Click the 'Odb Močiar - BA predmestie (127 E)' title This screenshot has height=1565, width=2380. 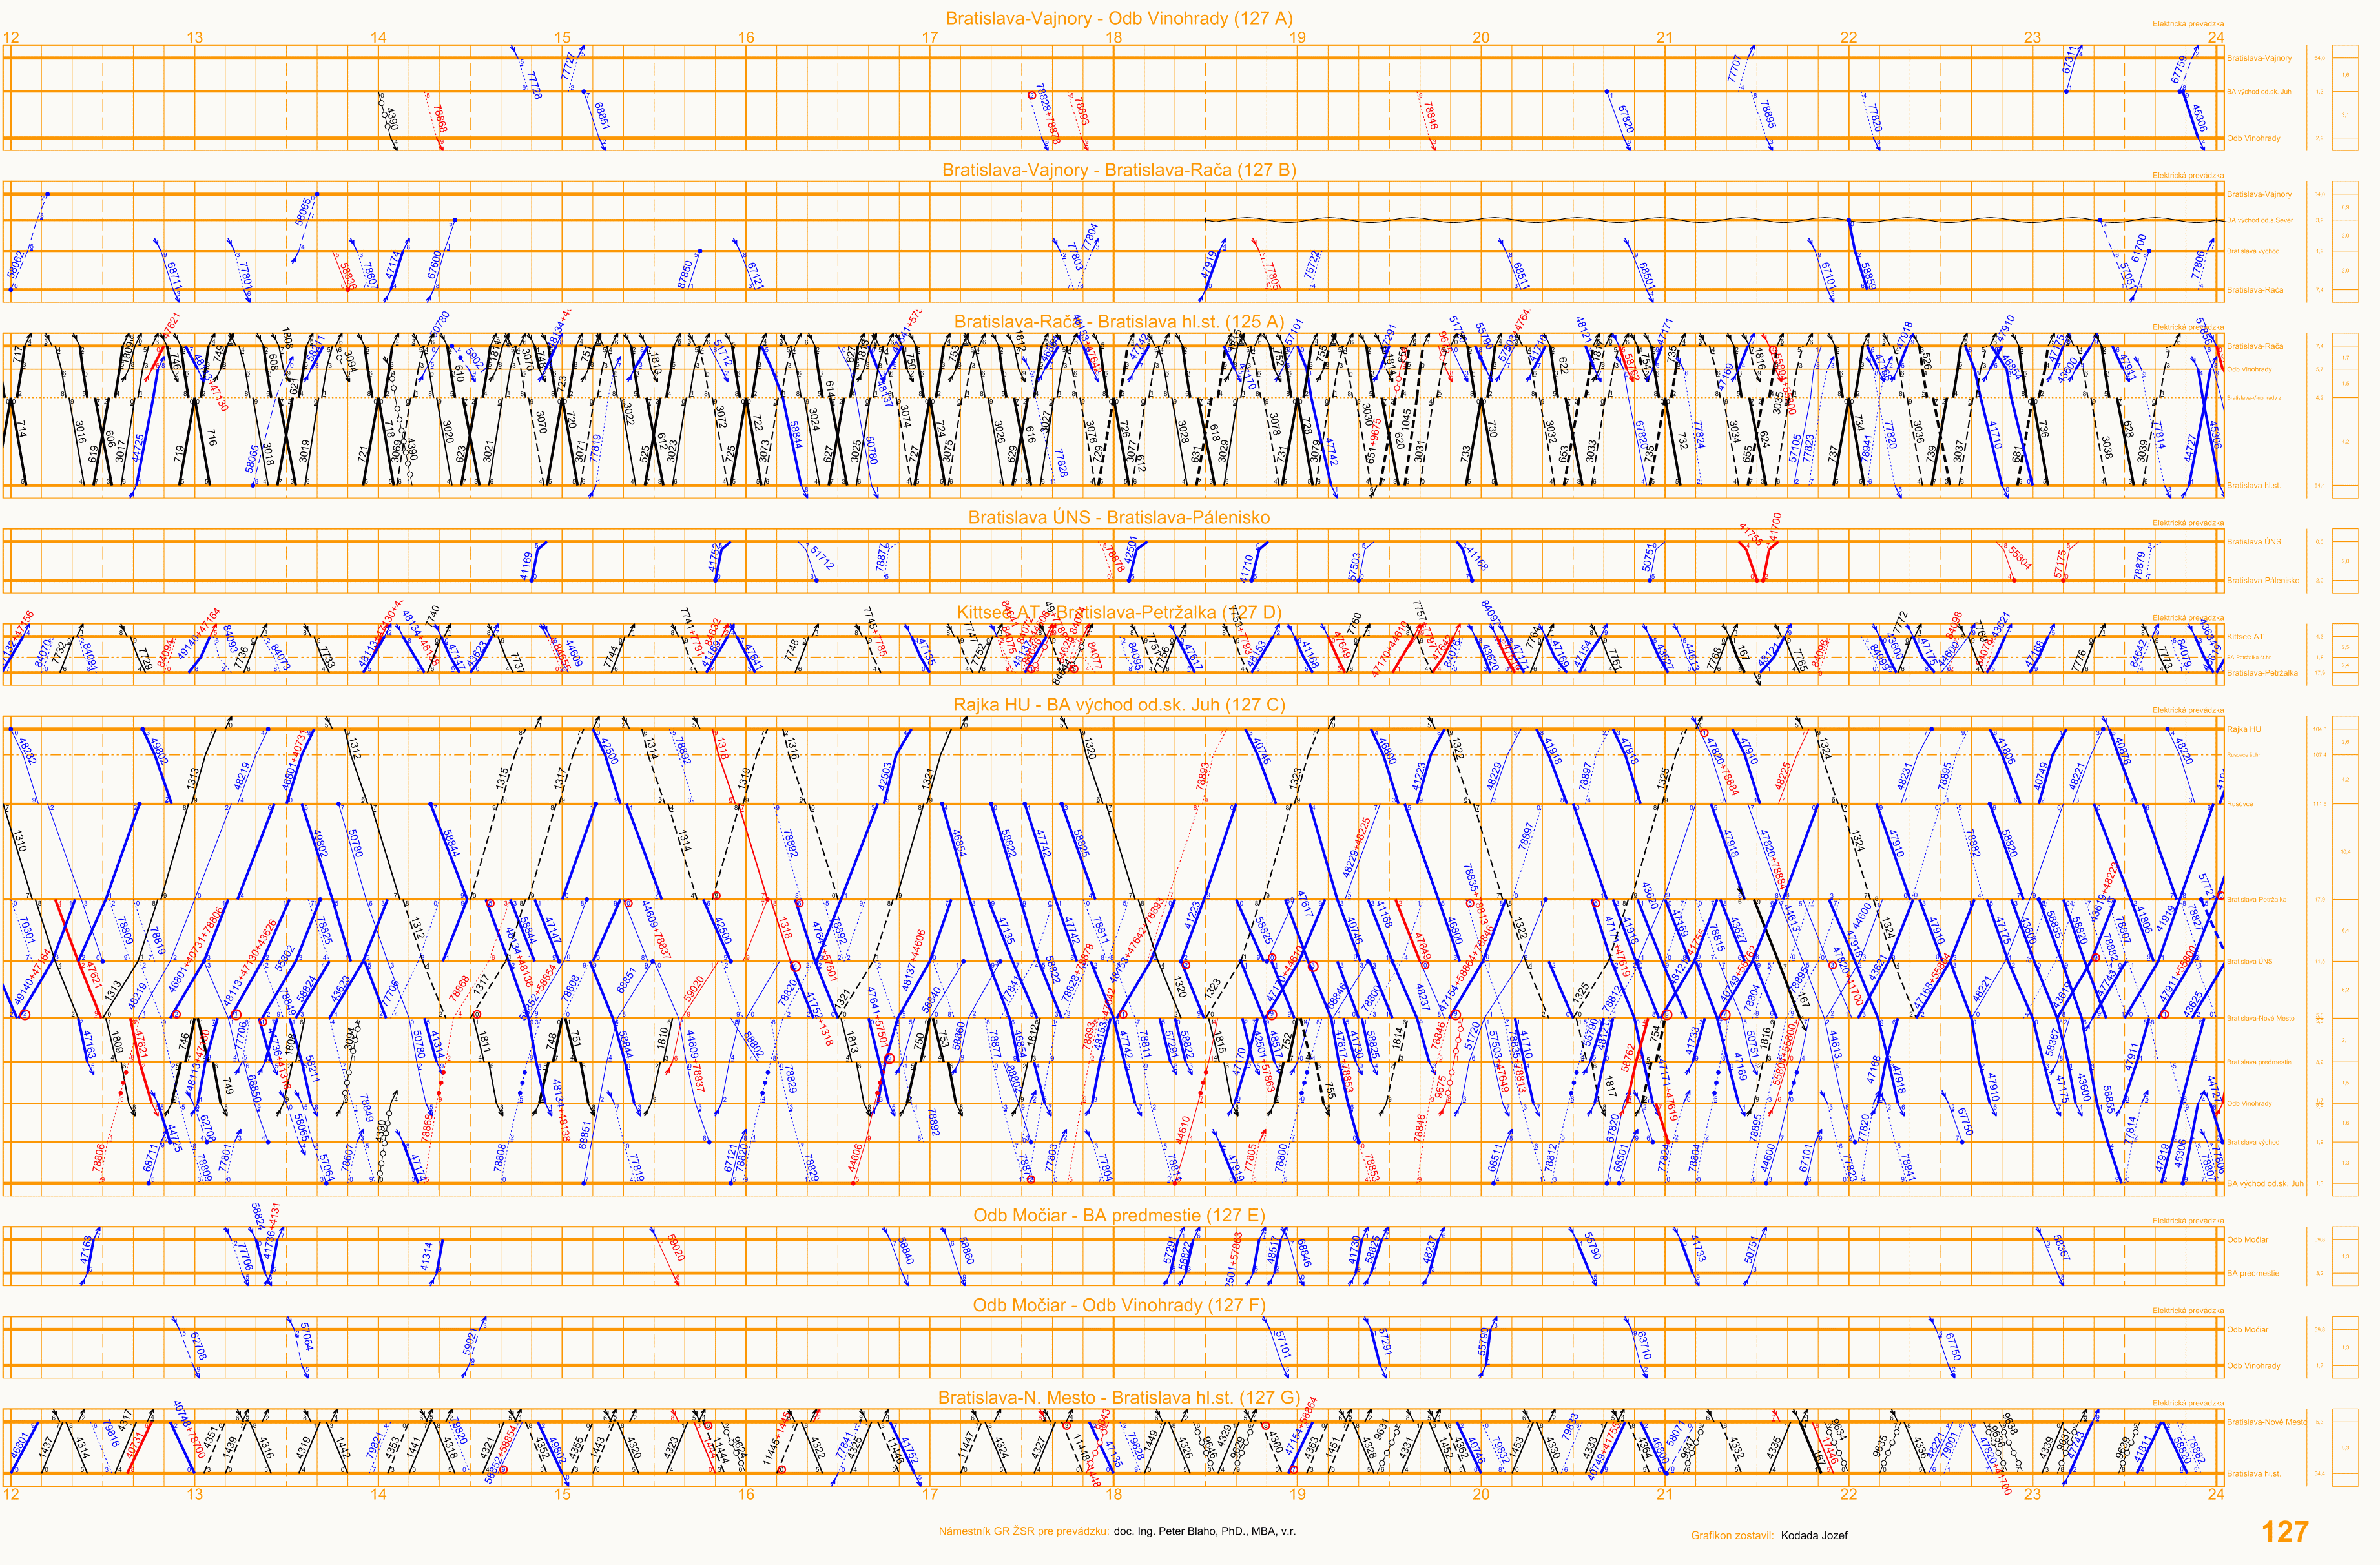1119,1215
